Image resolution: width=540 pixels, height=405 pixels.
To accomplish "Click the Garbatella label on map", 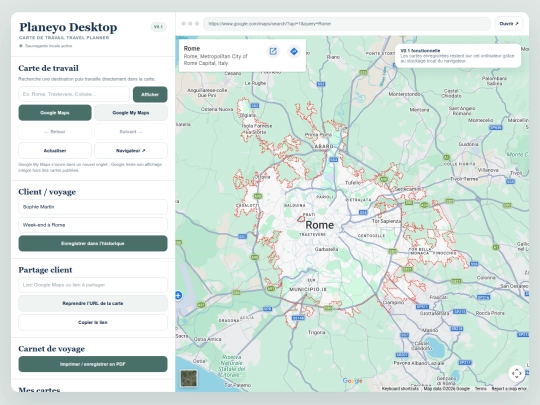I will (326, 249).
